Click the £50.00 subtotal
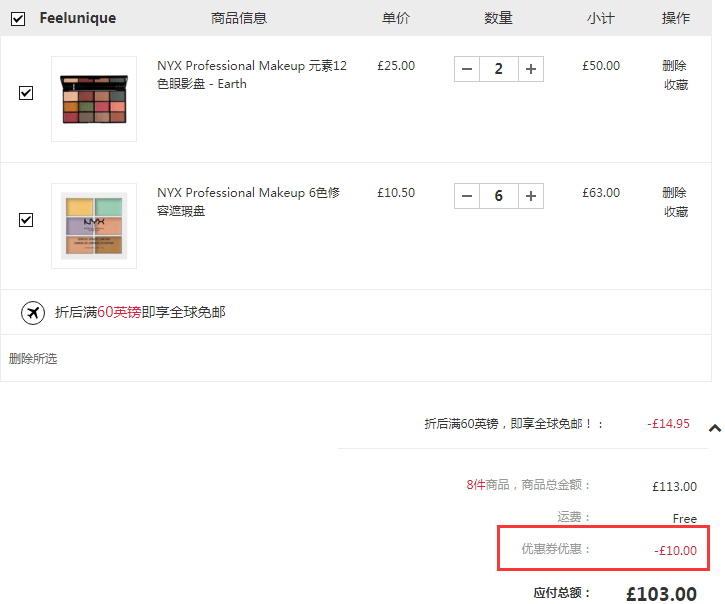The height and width of the screenshot is (604, 725). 601,66
